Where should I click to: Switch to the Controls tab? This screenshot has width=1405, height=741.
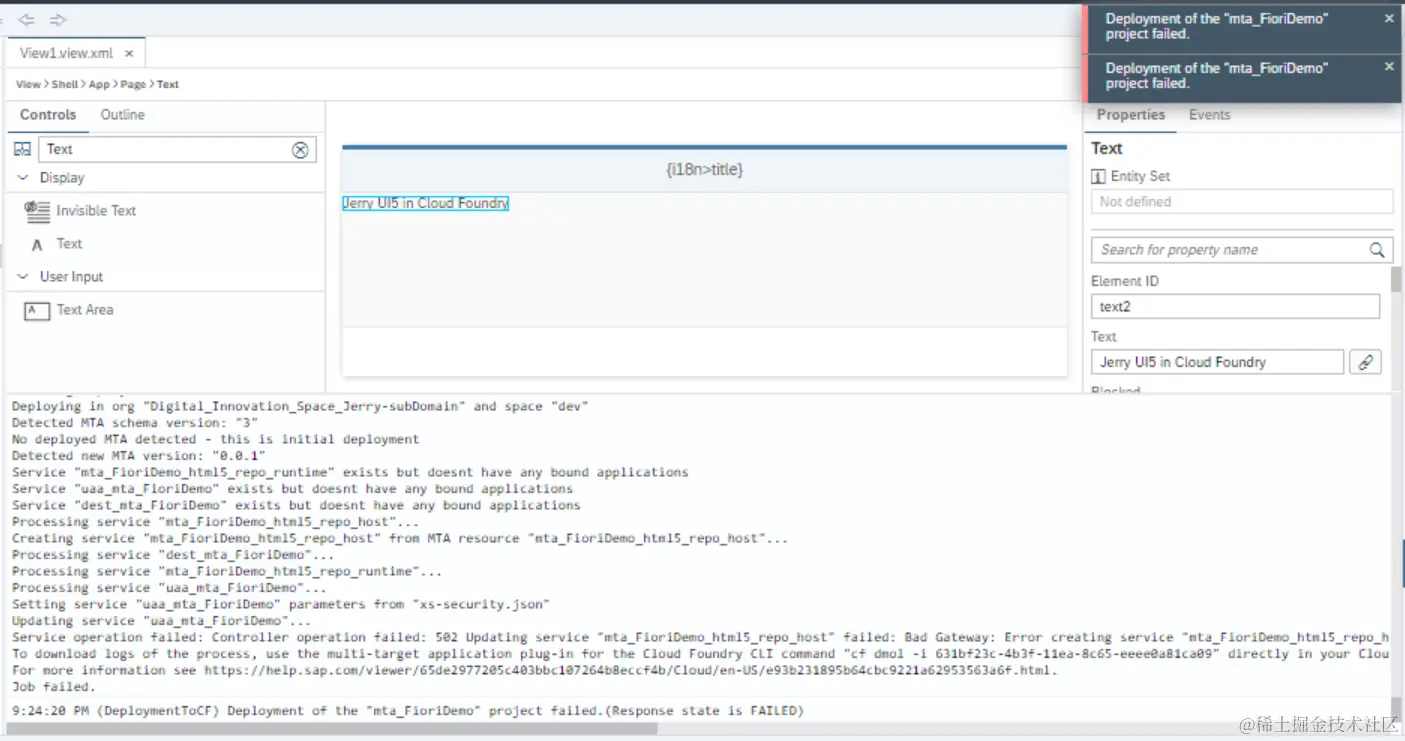[x=48, y=115]
